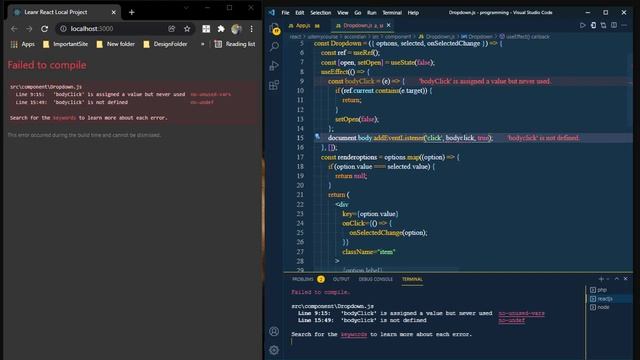
Task: Open the Explorer icon in VS Code activity bar
Action: (x=275, y=28)
